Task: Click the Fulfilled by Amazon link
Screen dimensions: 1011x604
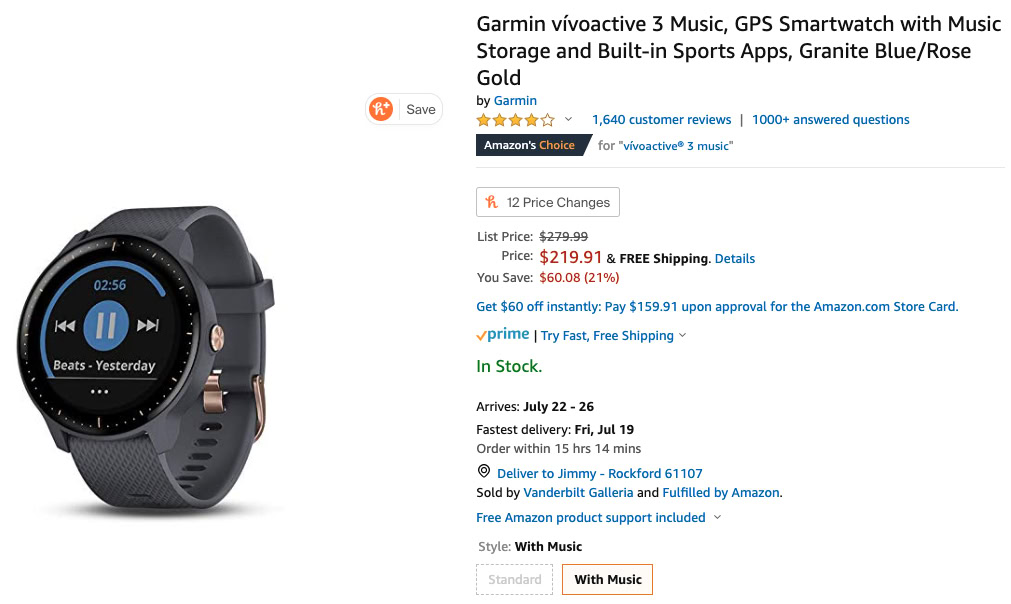Action: point(721,492)
